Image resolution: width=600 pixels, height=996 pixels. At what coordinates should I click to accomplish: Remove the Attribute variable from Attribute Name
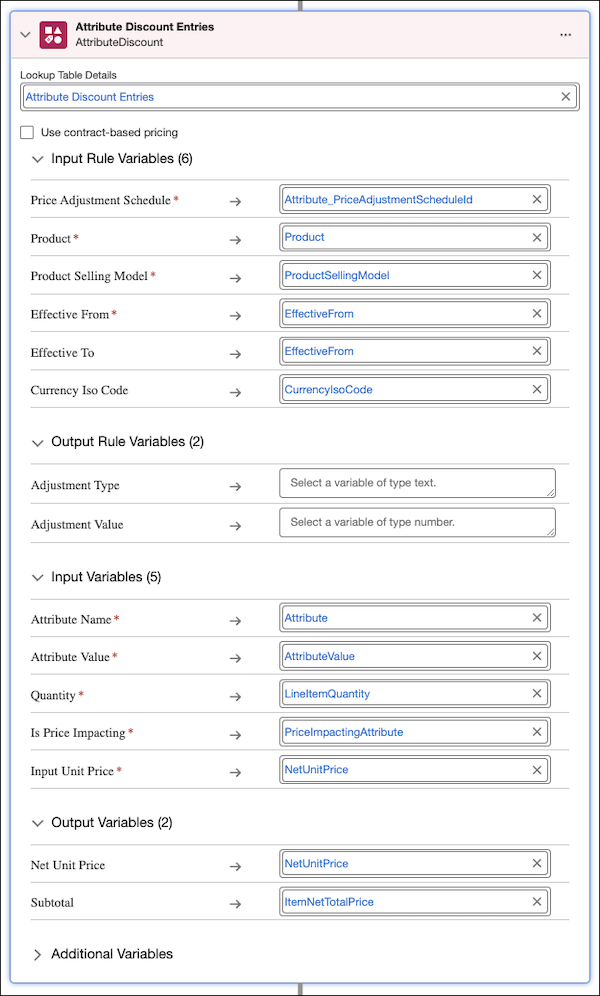[x=537, y=618]
